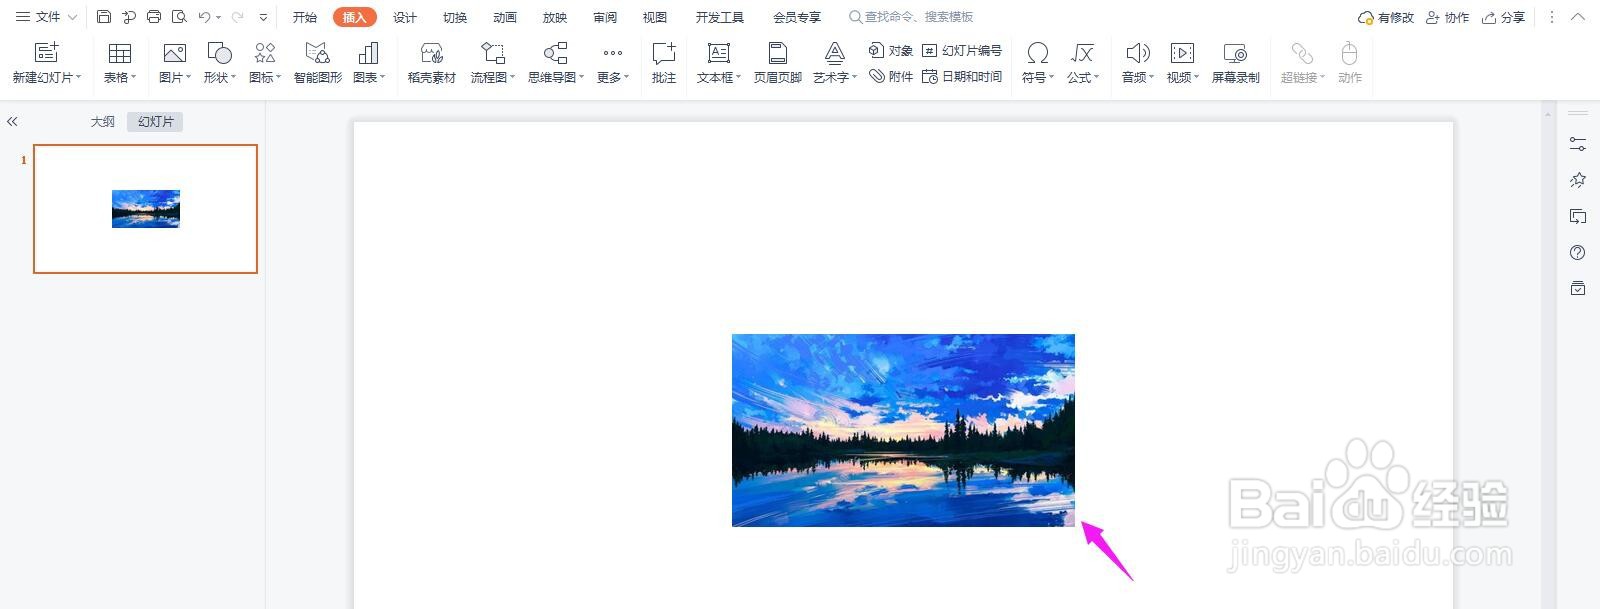The image size is (1600, 609).
Task: Click the 文本框 (Text Box) icon
Action: [x=718, y=53]
